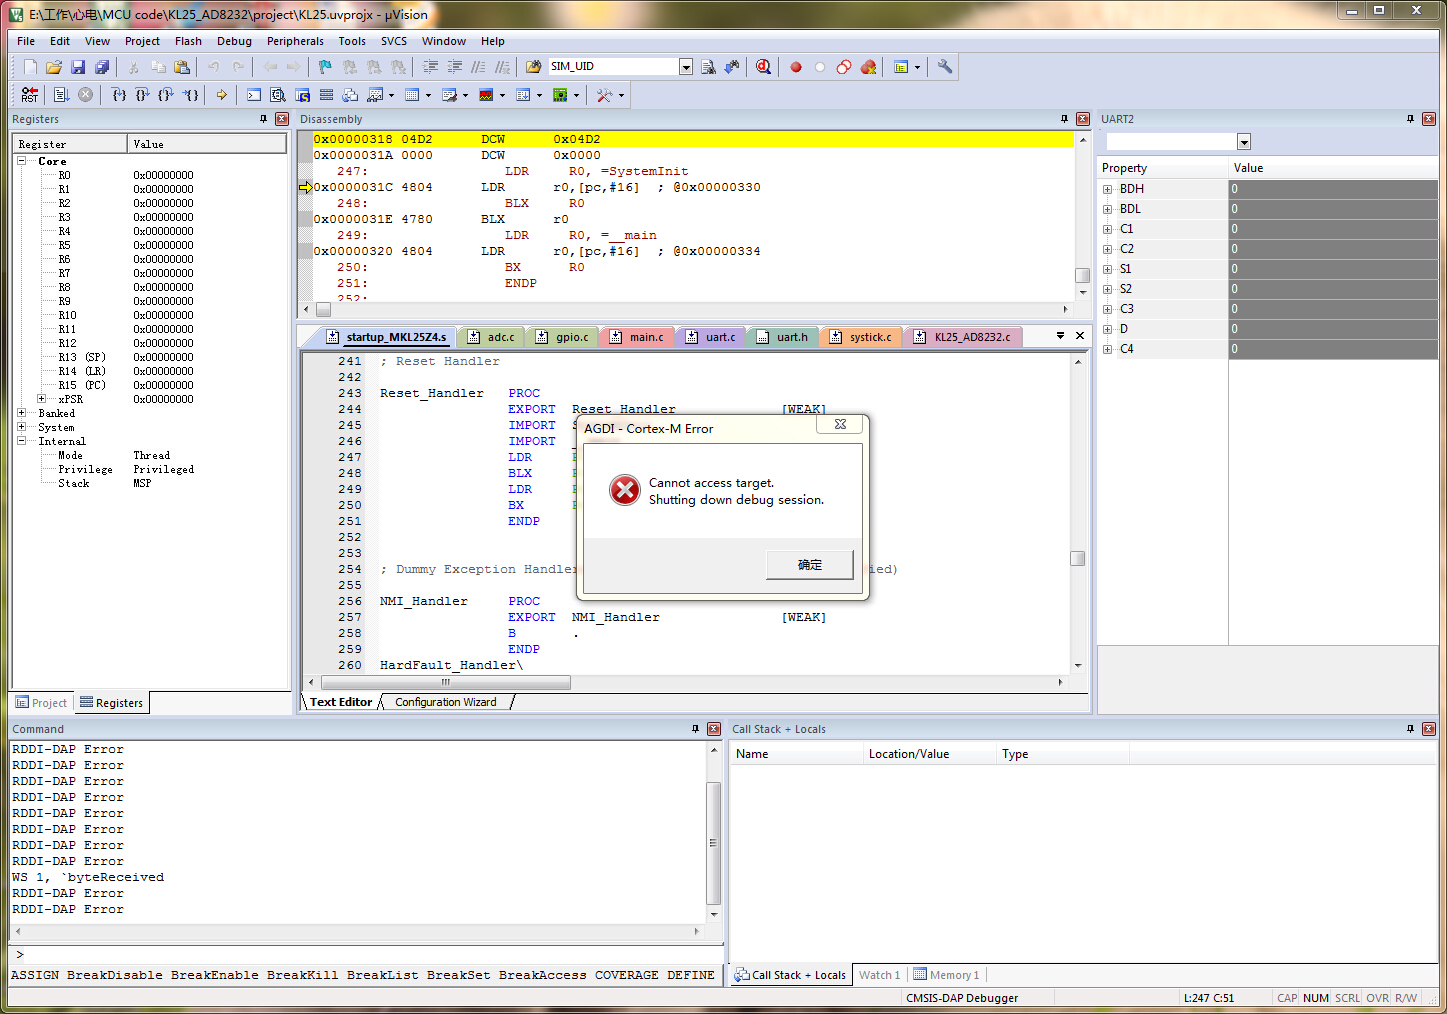The height and width of the screenshot is (1014, 1447).
Task: Click the Step over icon
Action: click(x=142, y=95)
